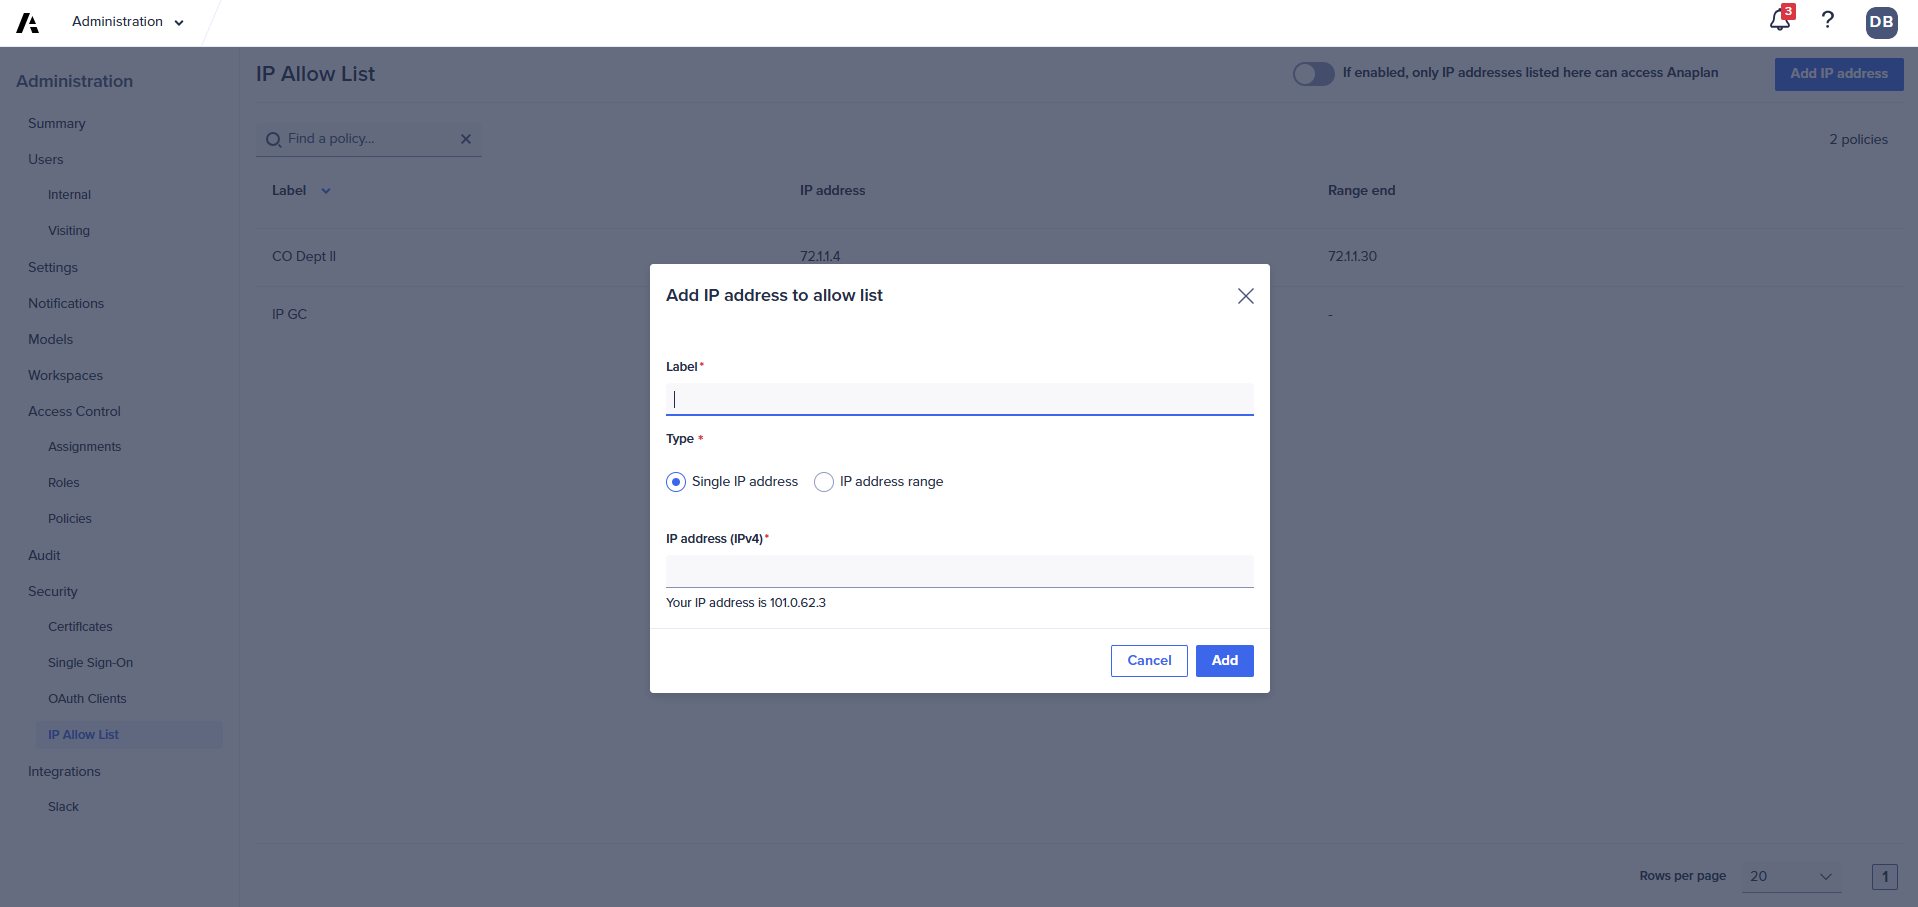Select the Single IP address radio button
Image resolution: width=1918 pixels, height=907 pixels.
675,481
